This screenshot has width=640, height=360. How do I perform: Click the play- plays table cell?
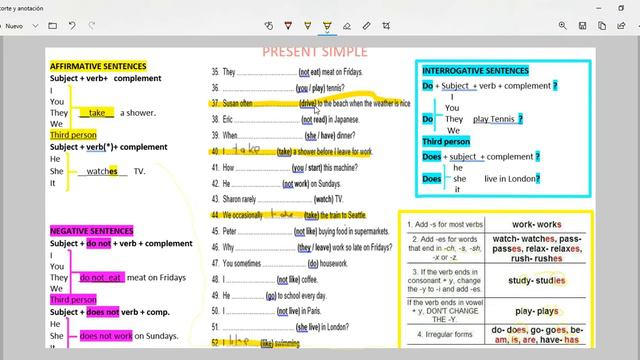click(x=537, y=311)
